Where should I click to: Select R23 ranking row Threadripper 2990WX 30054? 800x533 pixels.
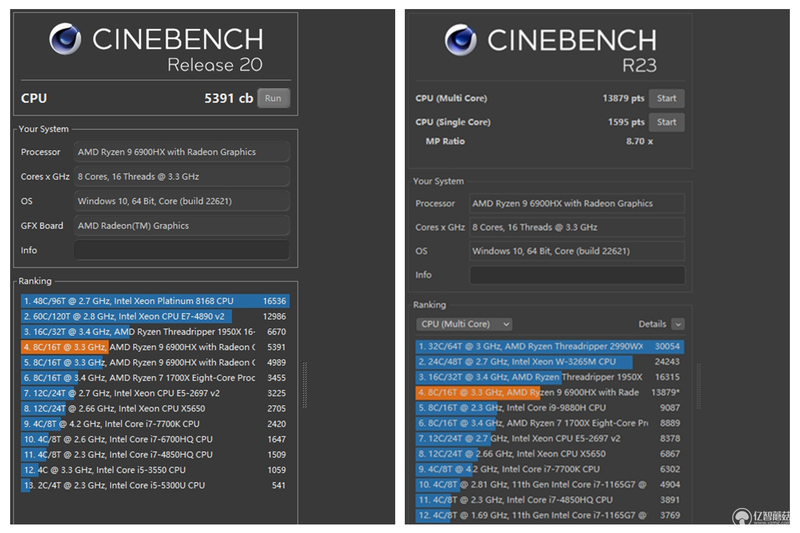coord(549,346)
